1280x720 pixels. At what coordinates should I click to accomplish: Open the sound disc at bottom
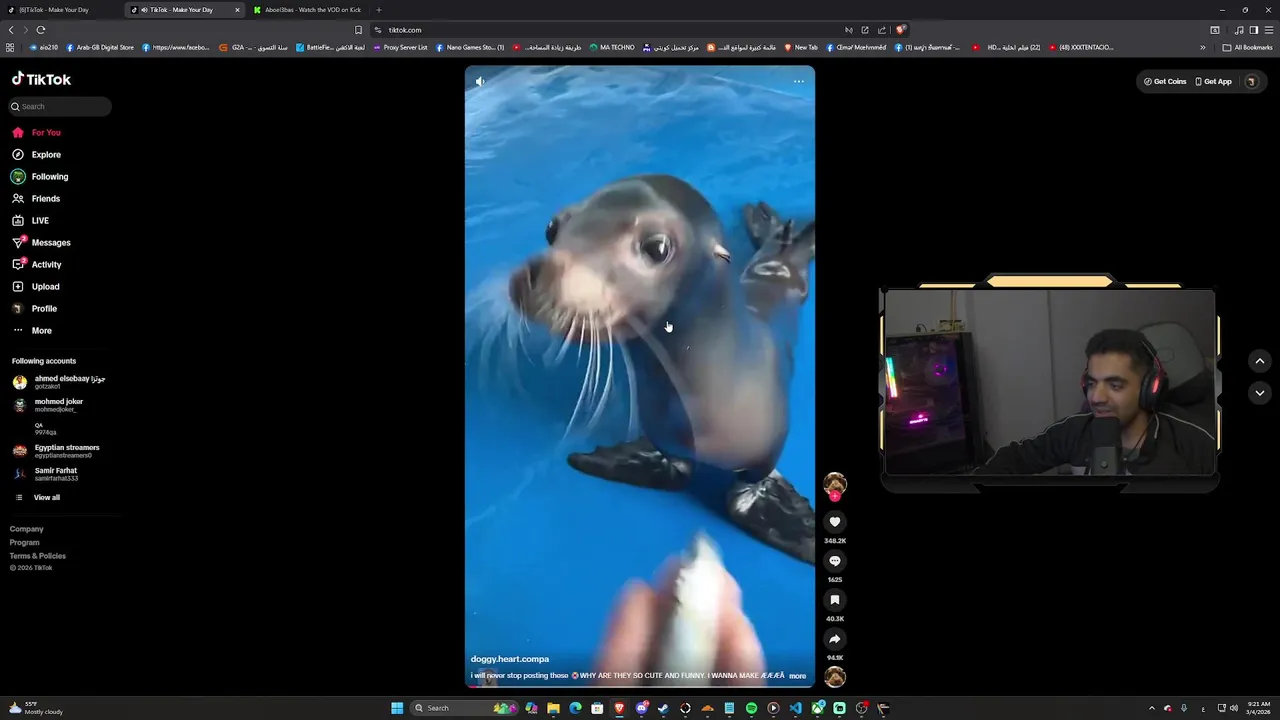pos(835,677)
